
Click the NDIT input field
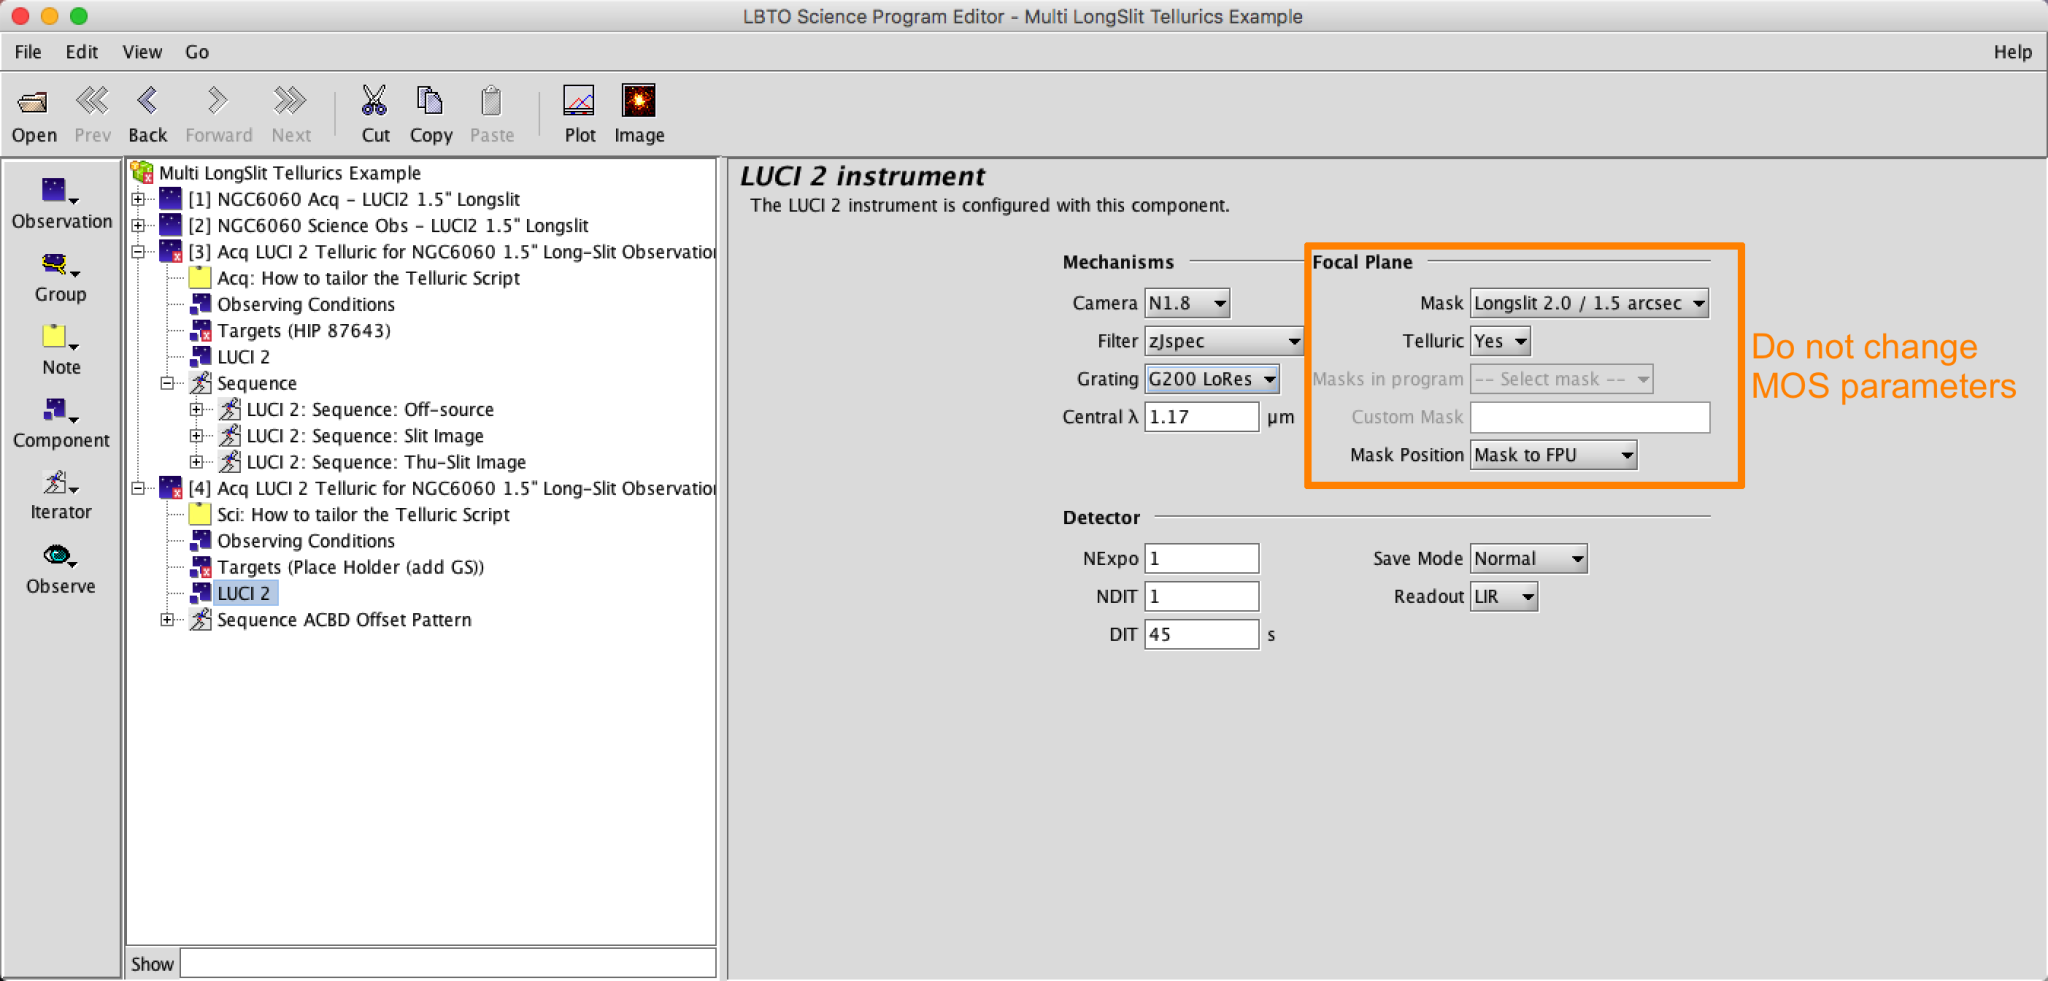click(x=1201, y=597)
